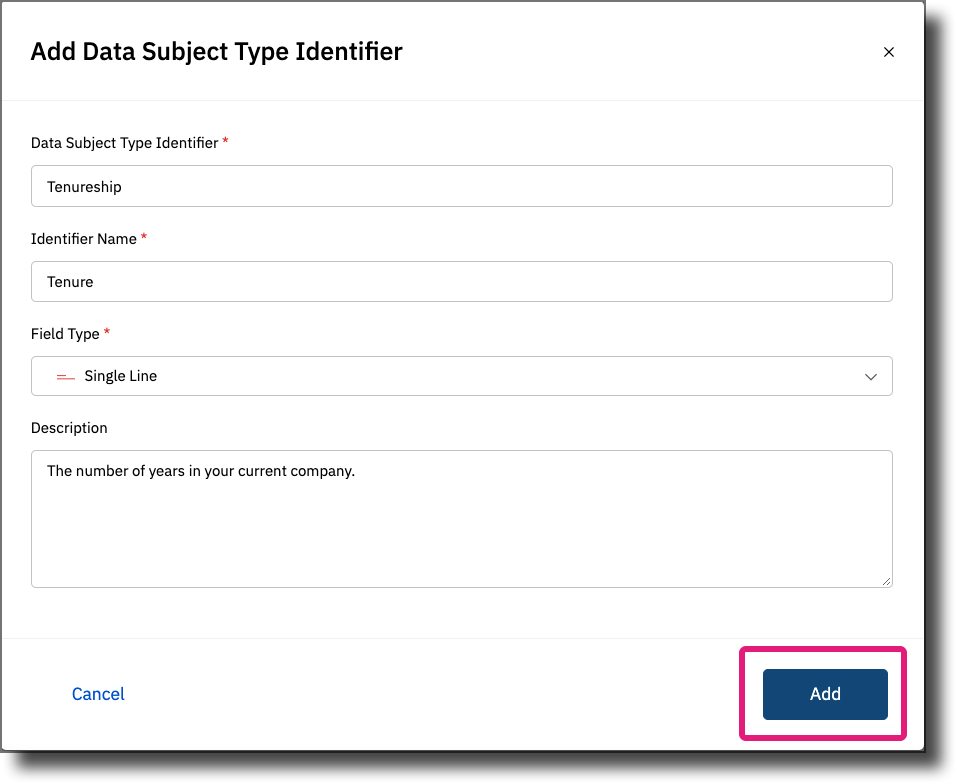Click the Cancel link

(x=97, y=694)
